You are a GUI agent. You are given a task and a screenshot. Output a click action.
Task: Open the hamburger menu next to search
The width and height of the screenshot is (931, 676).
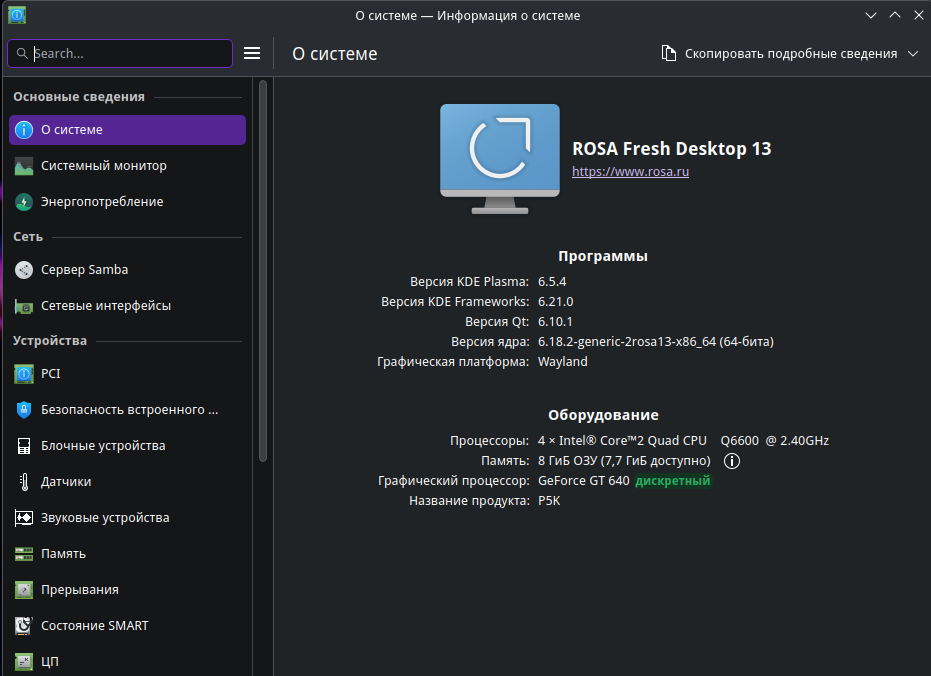(252, 53)
